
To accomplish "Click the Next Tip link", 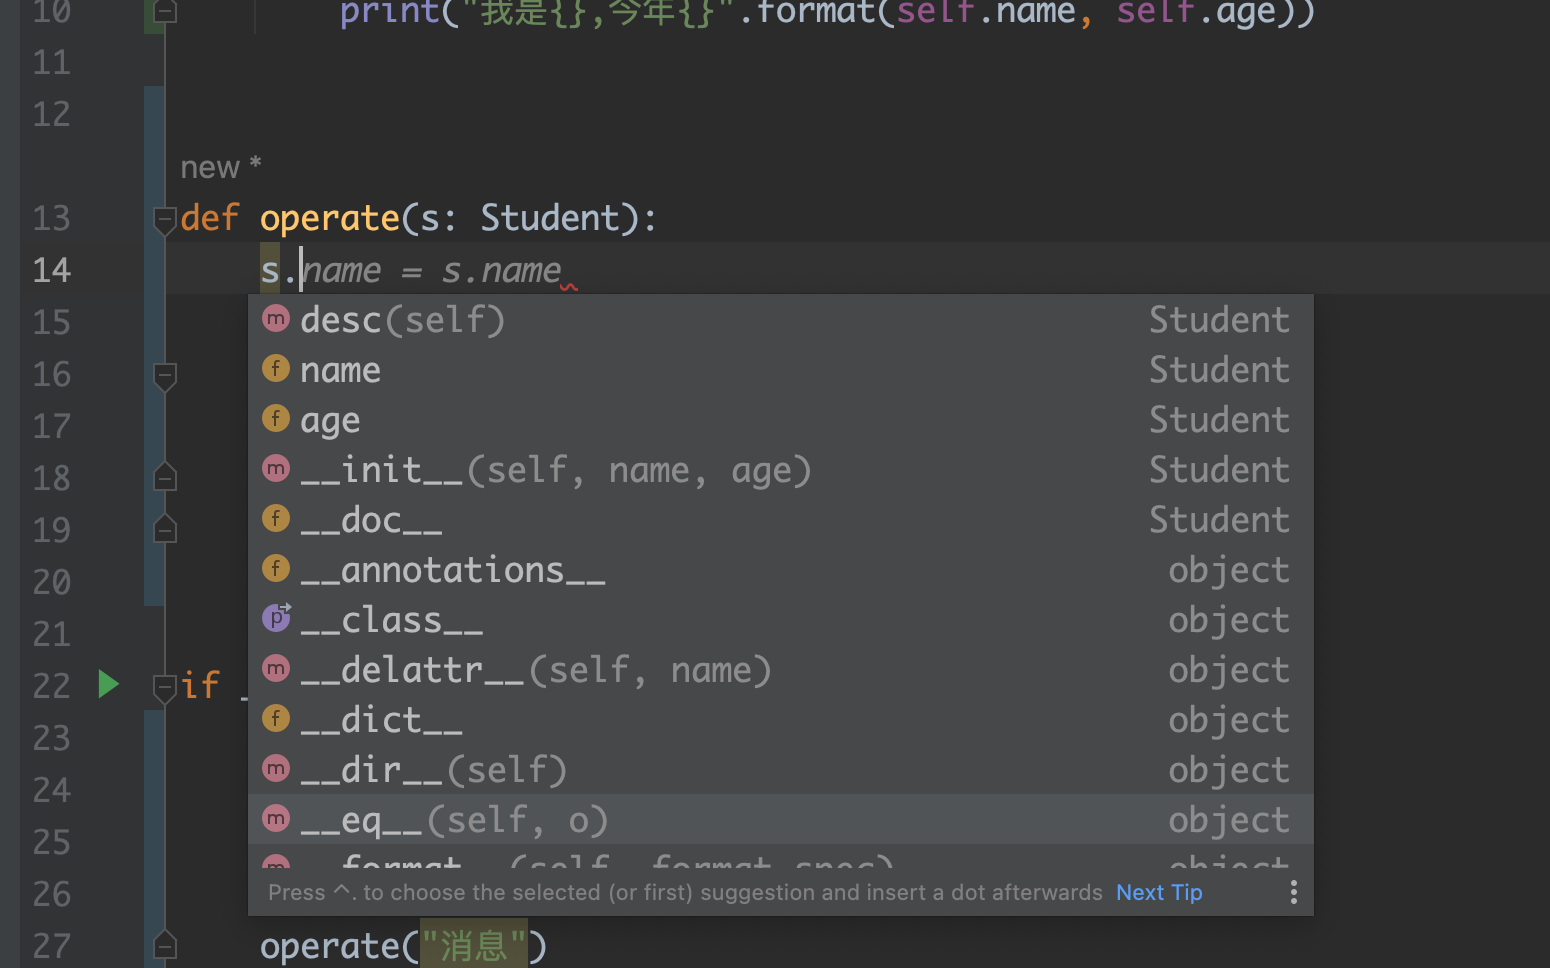I will tap(1159, 892).
